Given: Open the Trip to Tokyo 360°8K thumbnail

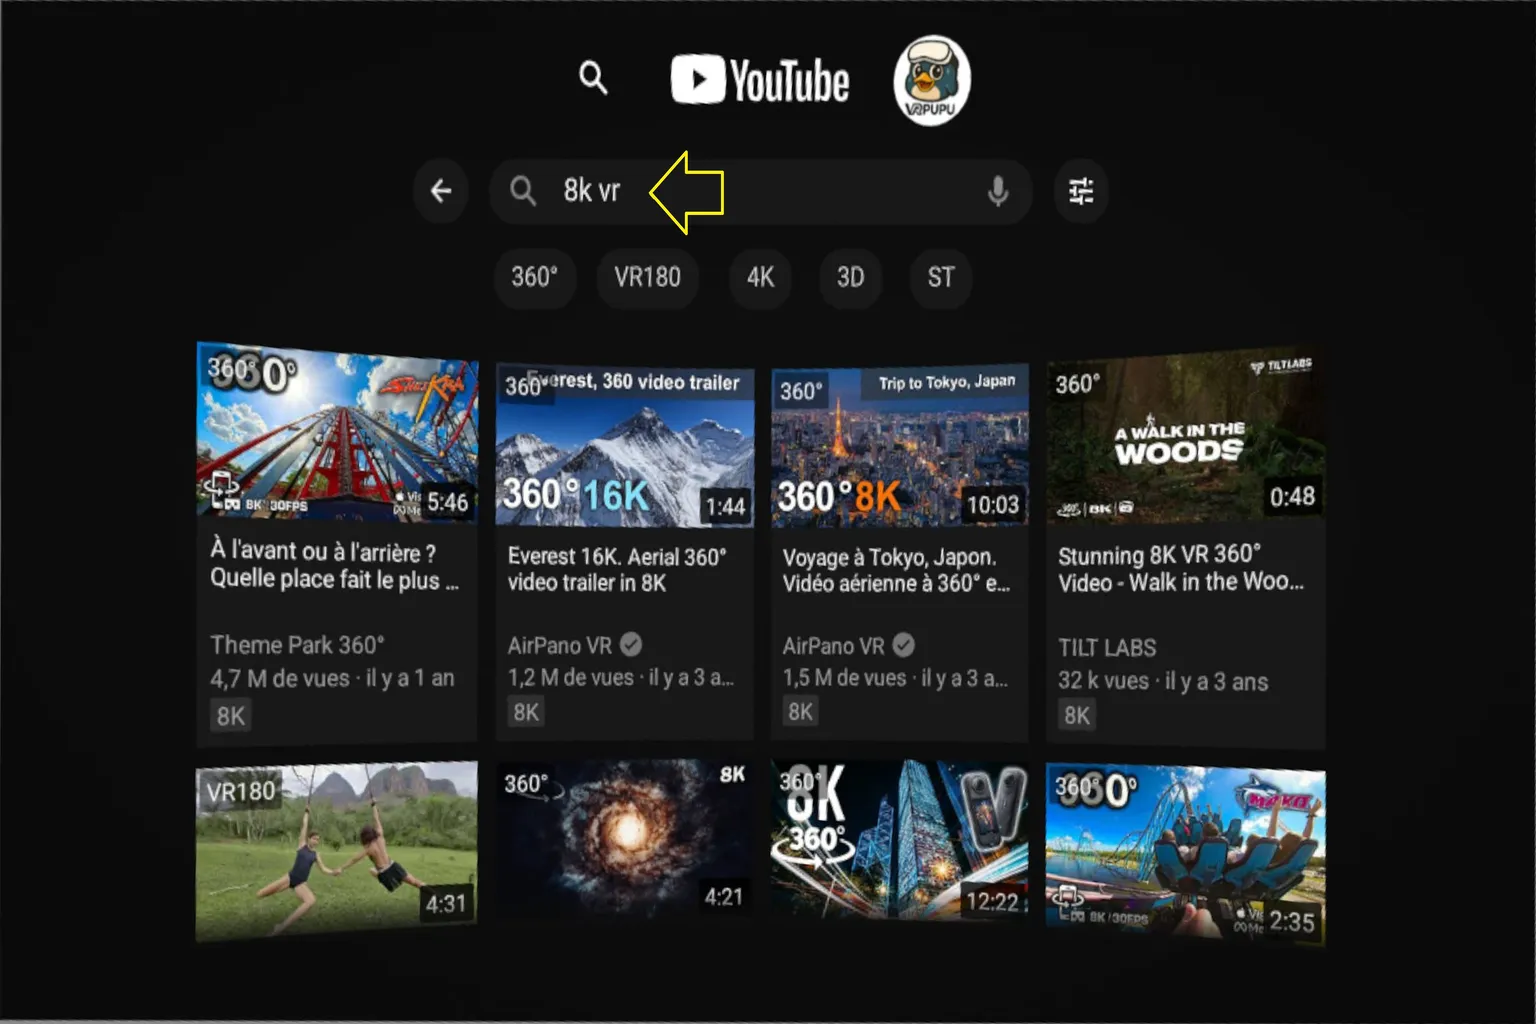Looking at the screenshot, I should pyautogui.click(x=900, y=445).
